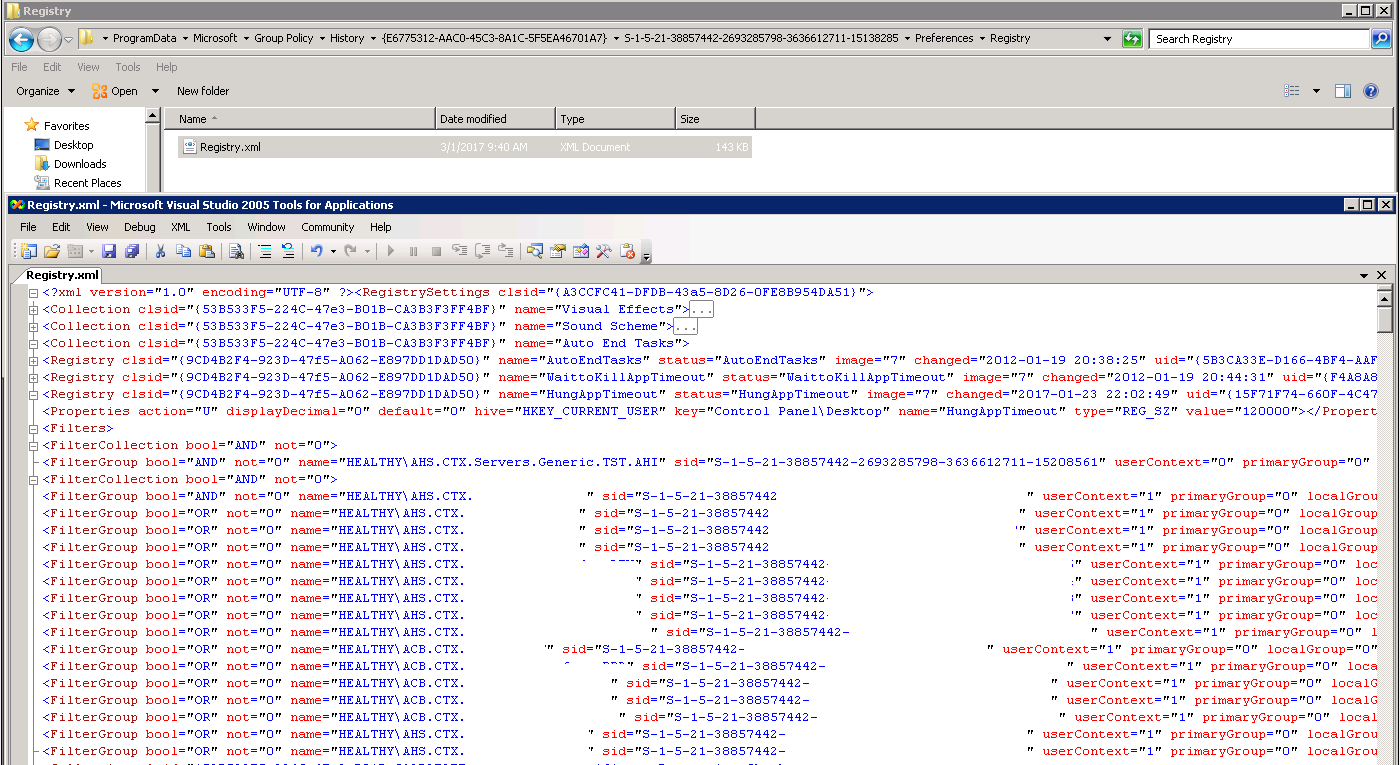Click the Find in Files icon
1400x765 pixels.
236,251
